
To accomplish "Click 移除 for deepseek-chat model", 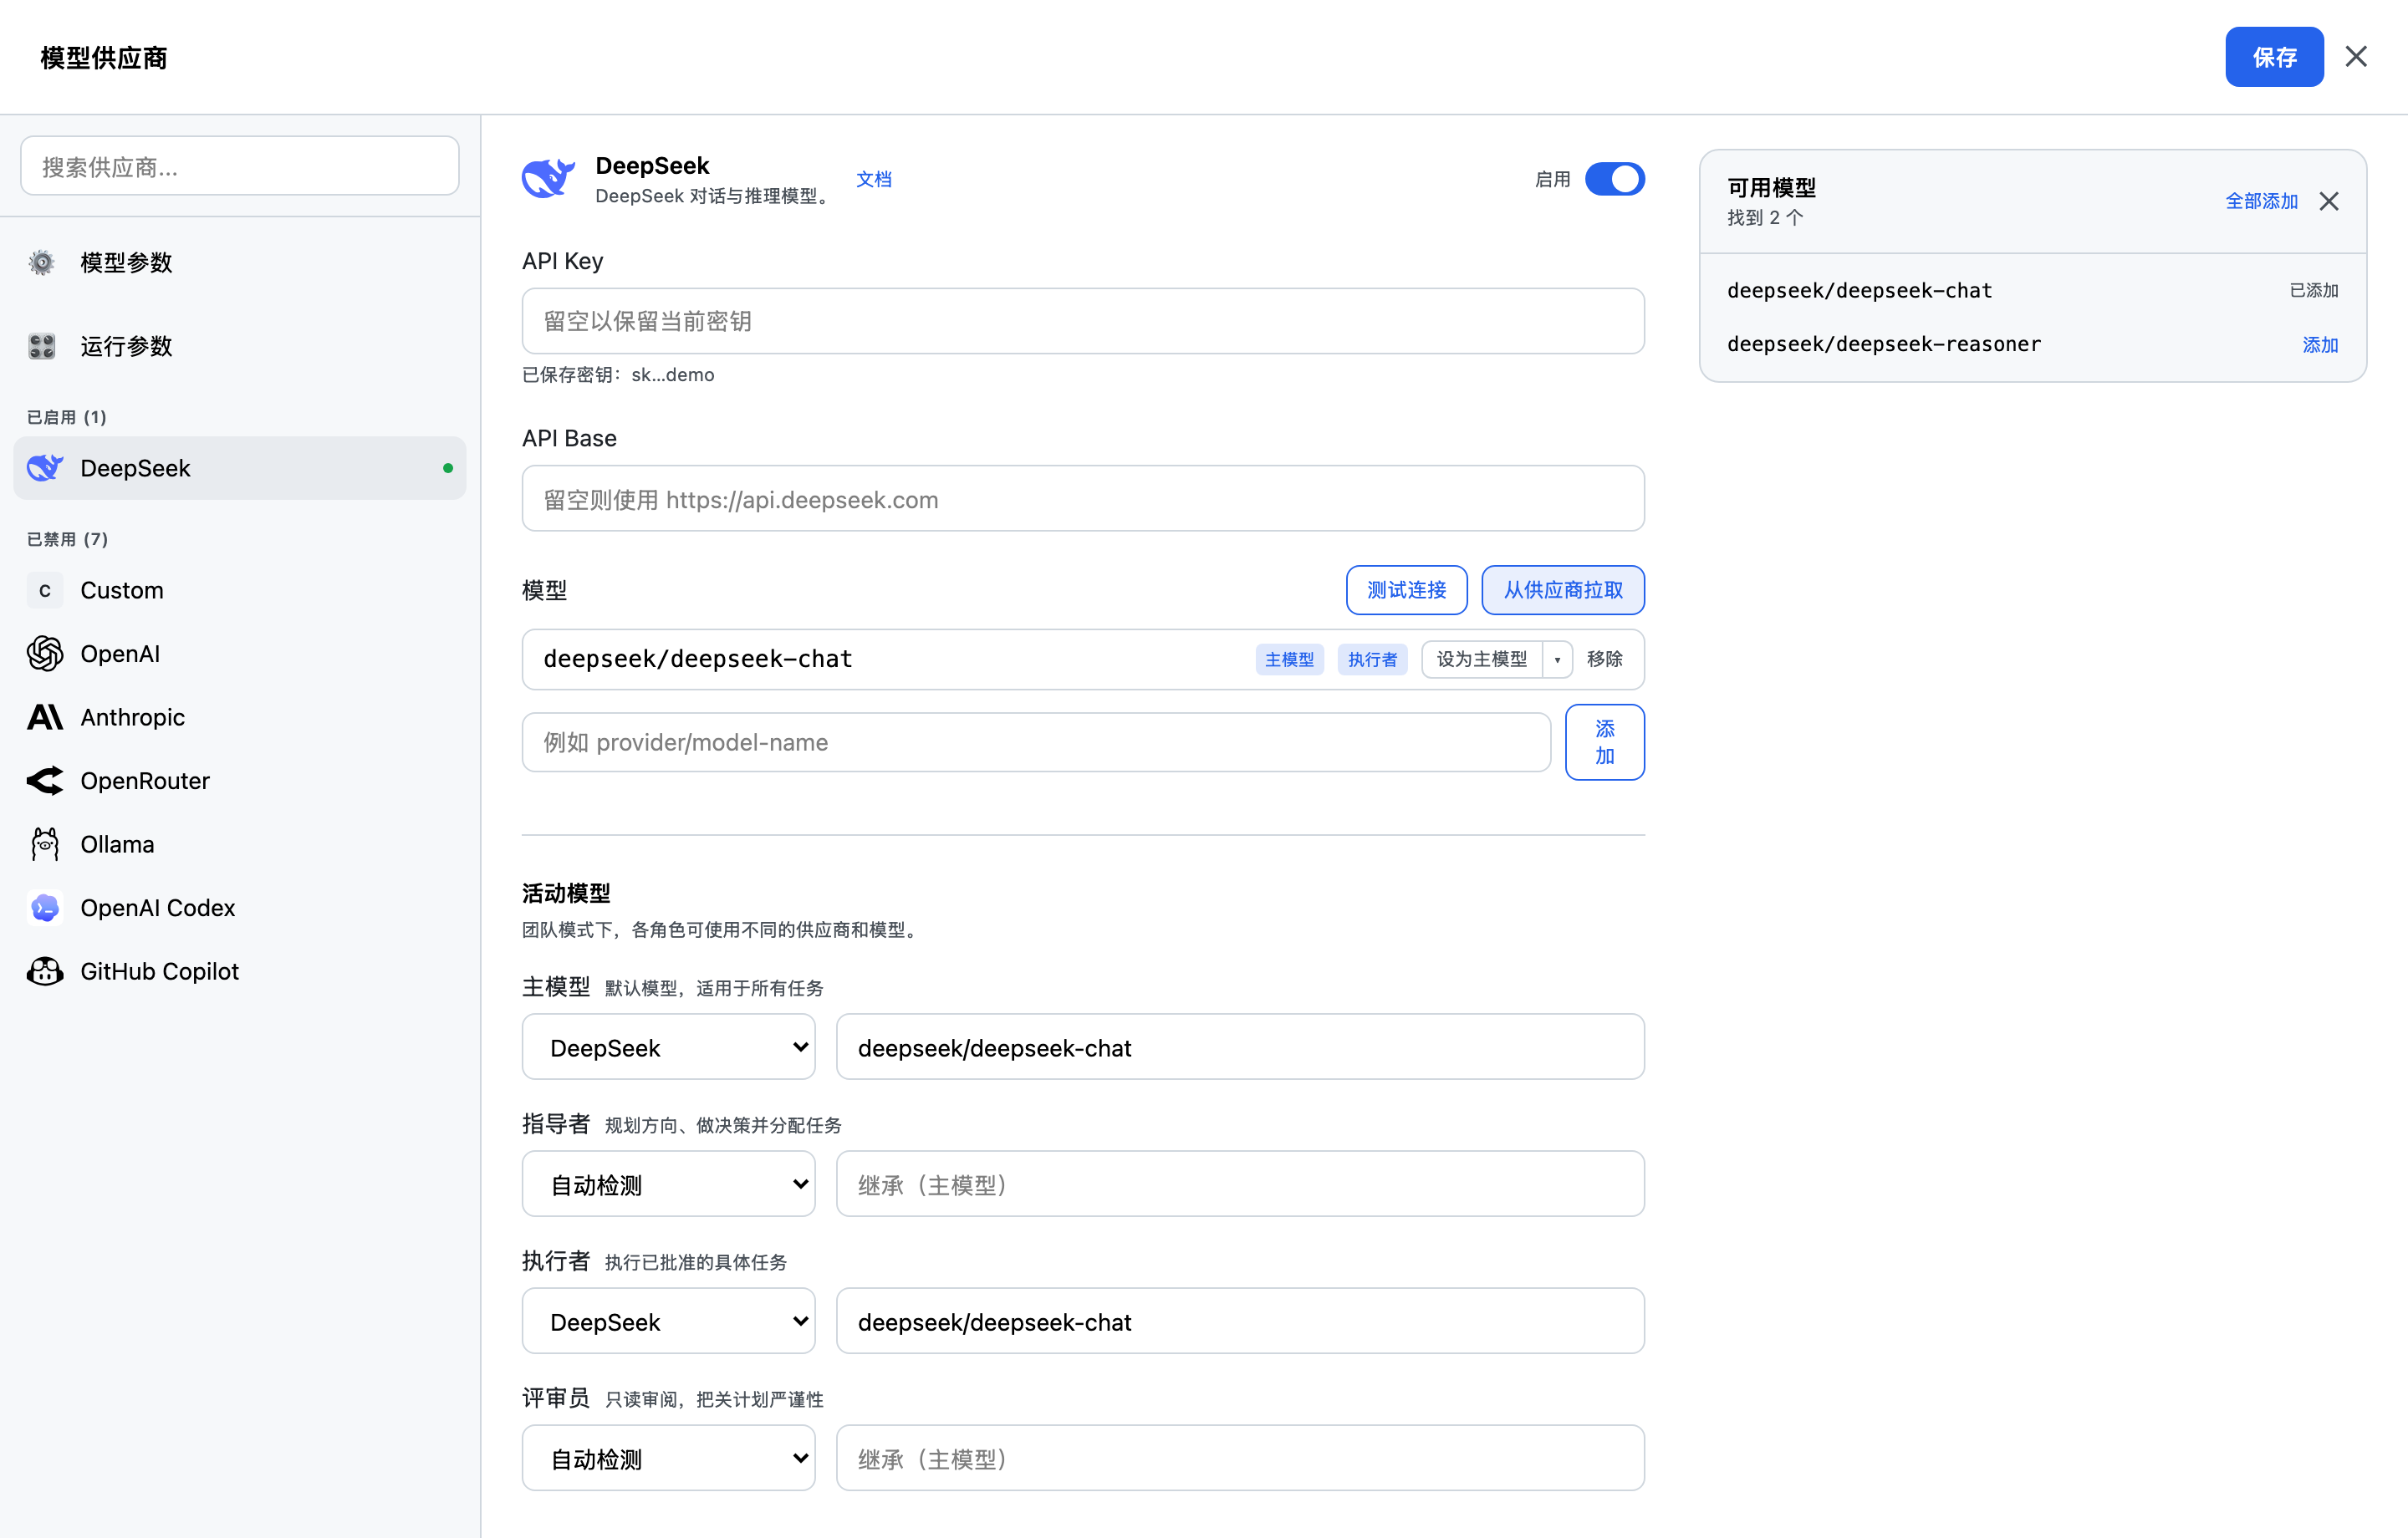I will coord(1604,659).
